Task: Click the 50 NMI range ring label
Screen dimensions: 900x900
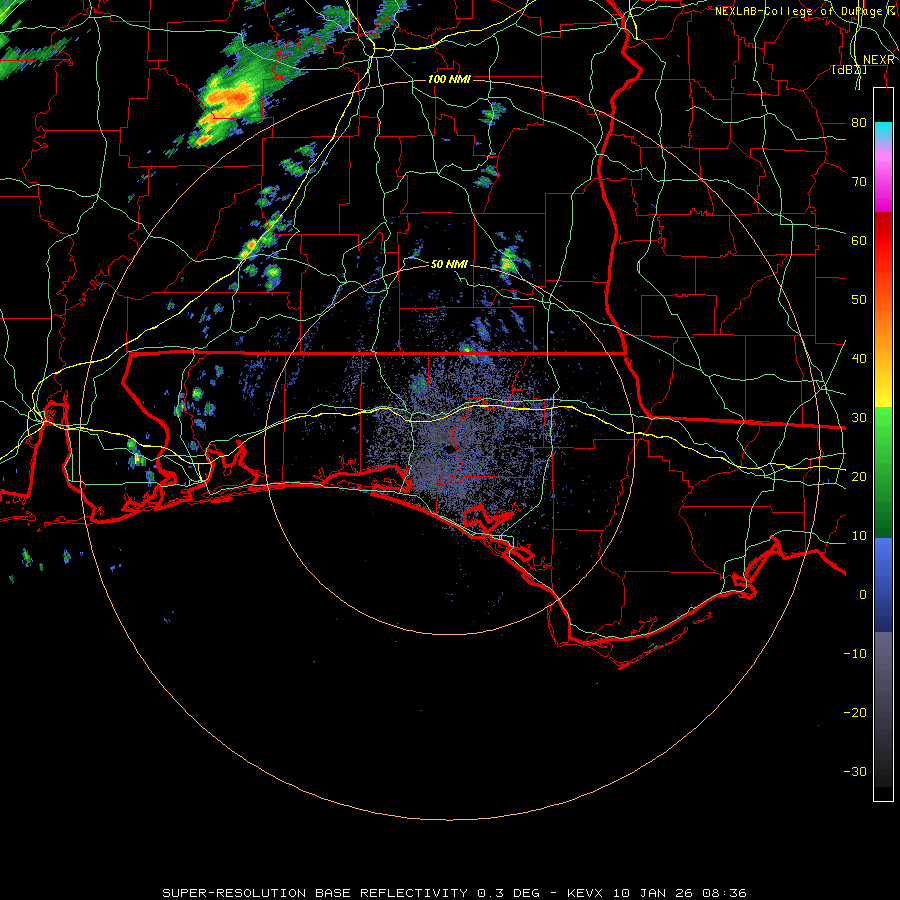Action: (x=449, y=264)
